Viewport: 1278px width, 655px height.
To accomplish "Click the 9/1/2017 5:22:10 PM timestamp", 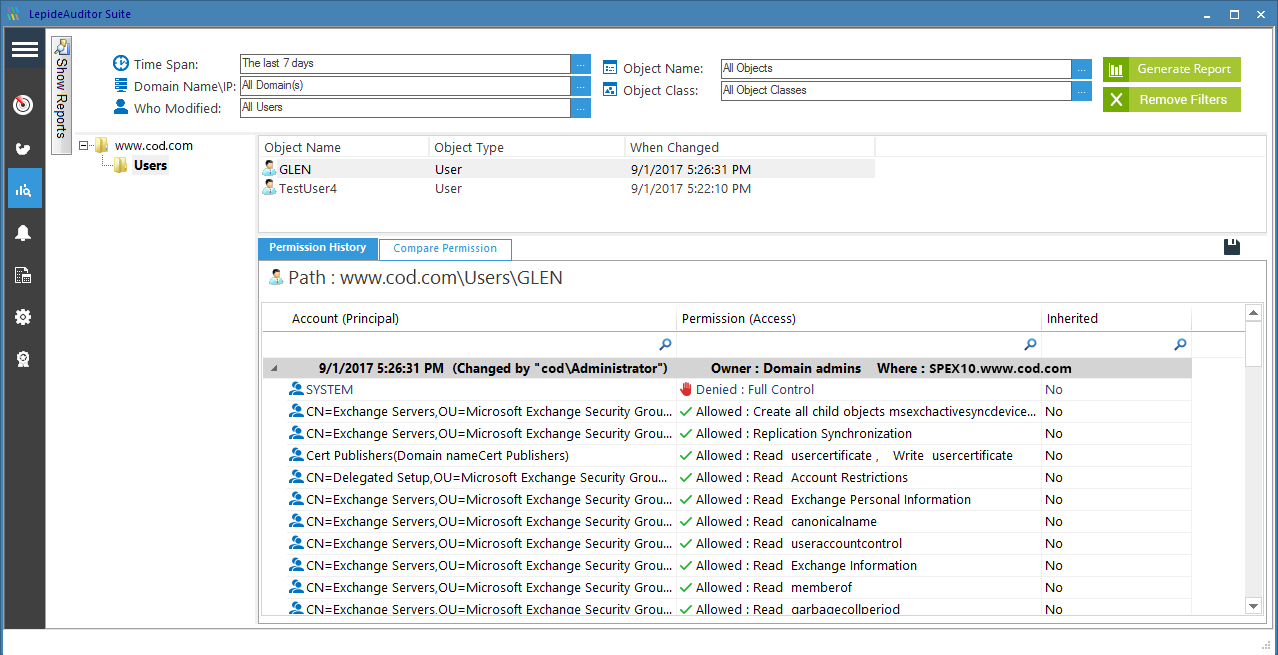I will click(x=690, y=188).
